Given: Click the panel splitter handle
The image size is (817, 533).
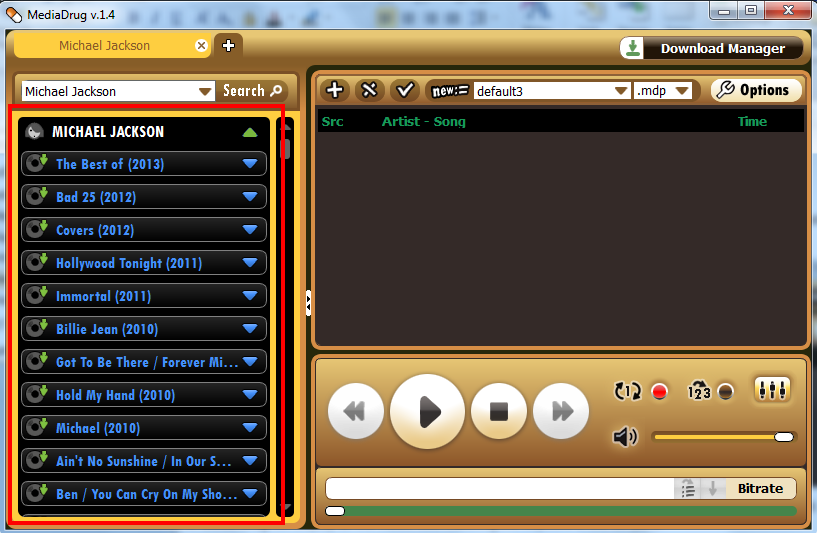Looking at the screenshot, I should pos(308,303).
